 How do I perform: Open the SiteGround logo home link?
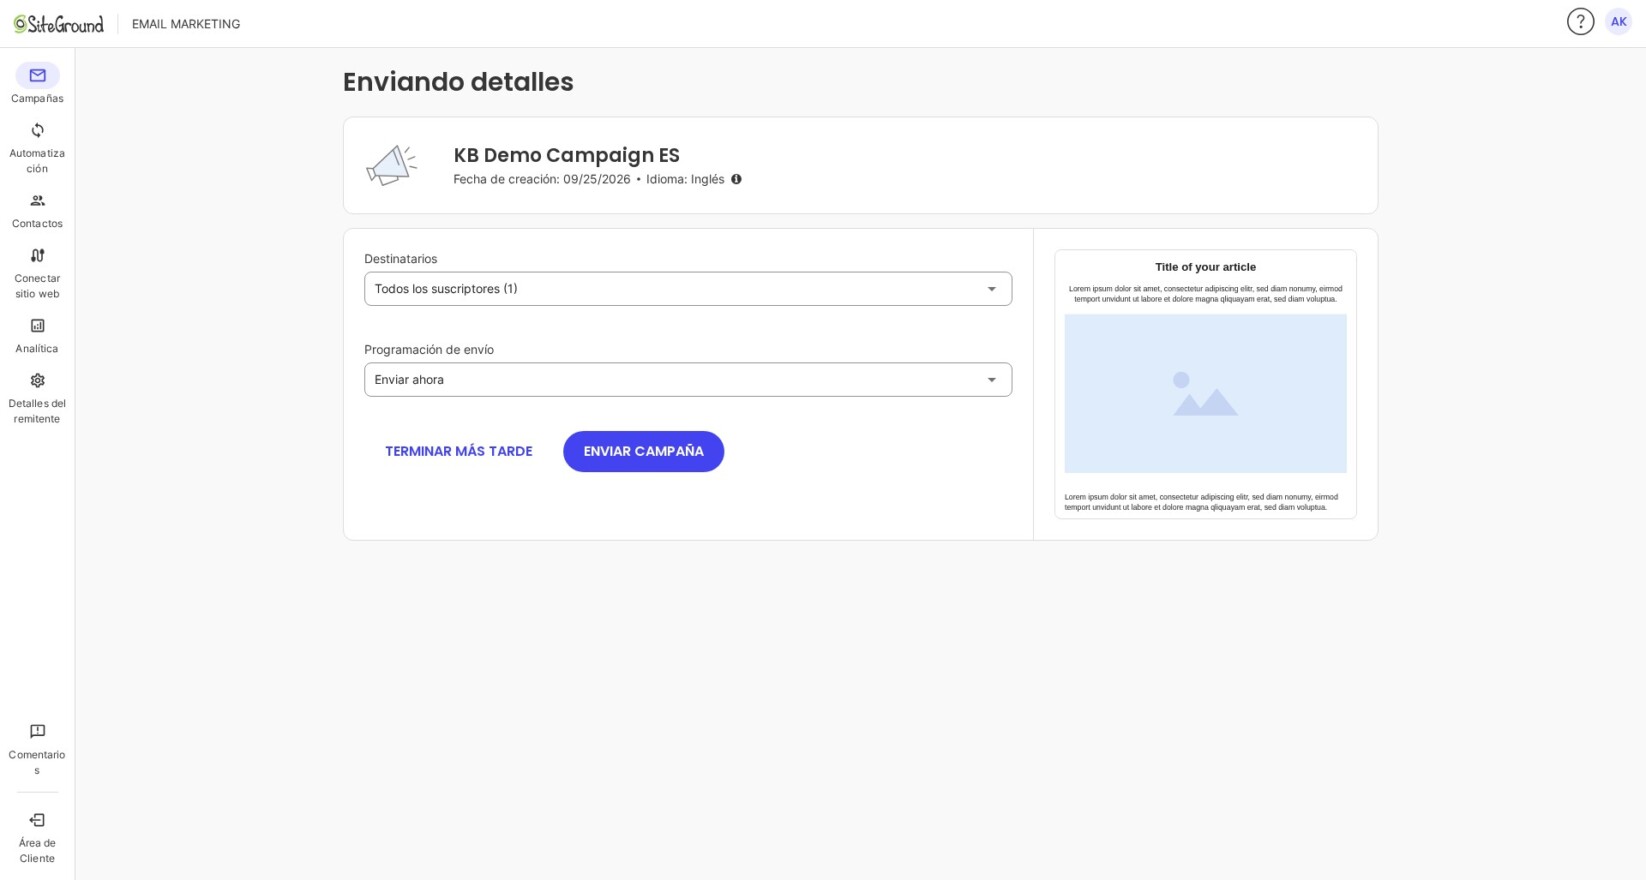point(58,24)
